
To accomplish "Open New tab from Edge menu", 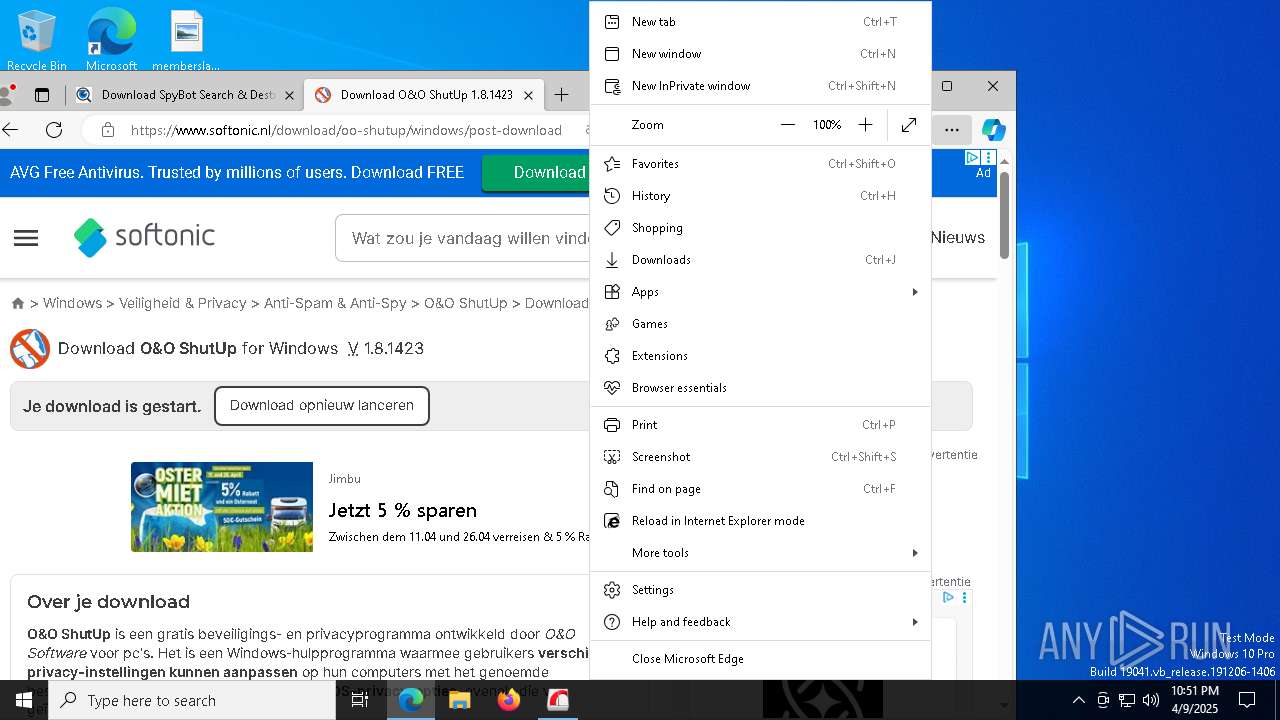I will [760, 22].
